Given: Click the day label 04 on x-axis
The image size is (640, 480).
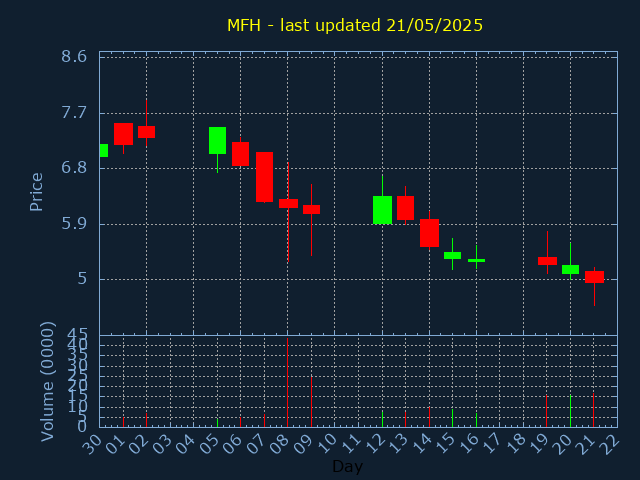Looking at the screenshot, I should click(186, 444).
